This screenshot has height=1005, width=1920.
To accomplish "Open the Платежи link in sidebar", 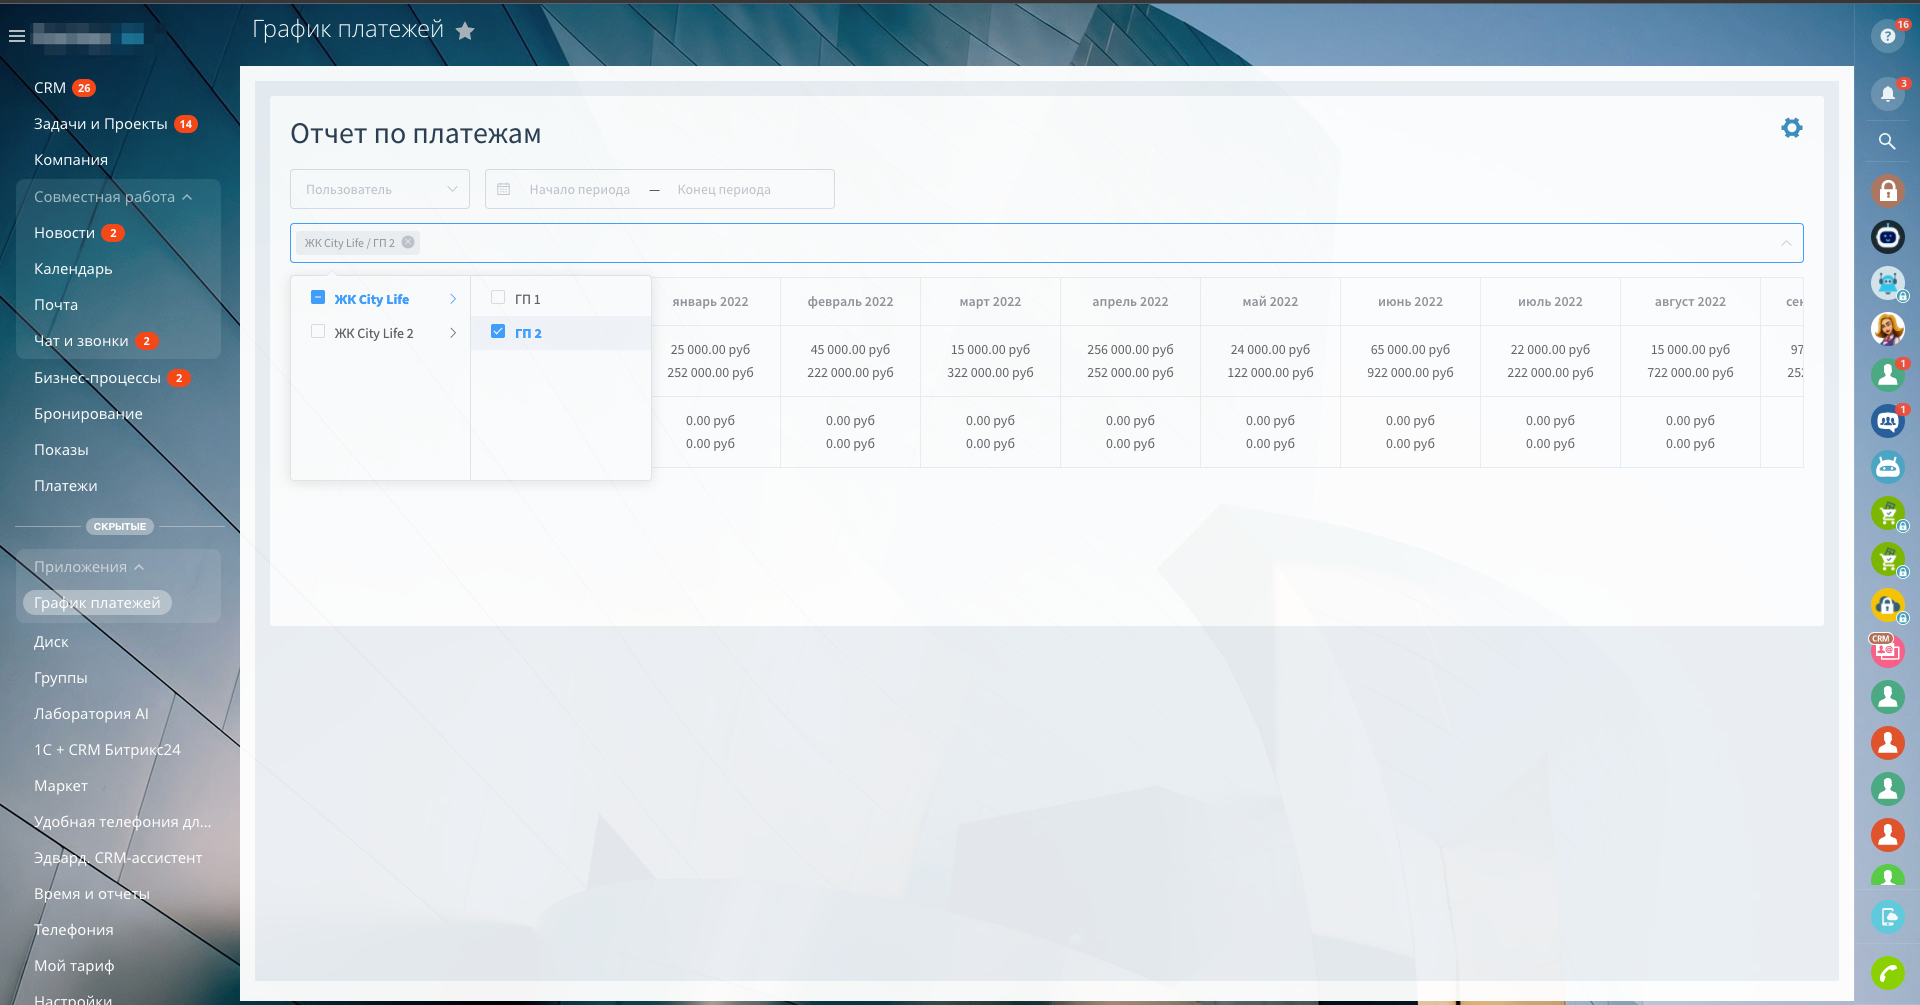I will [66, 486].
